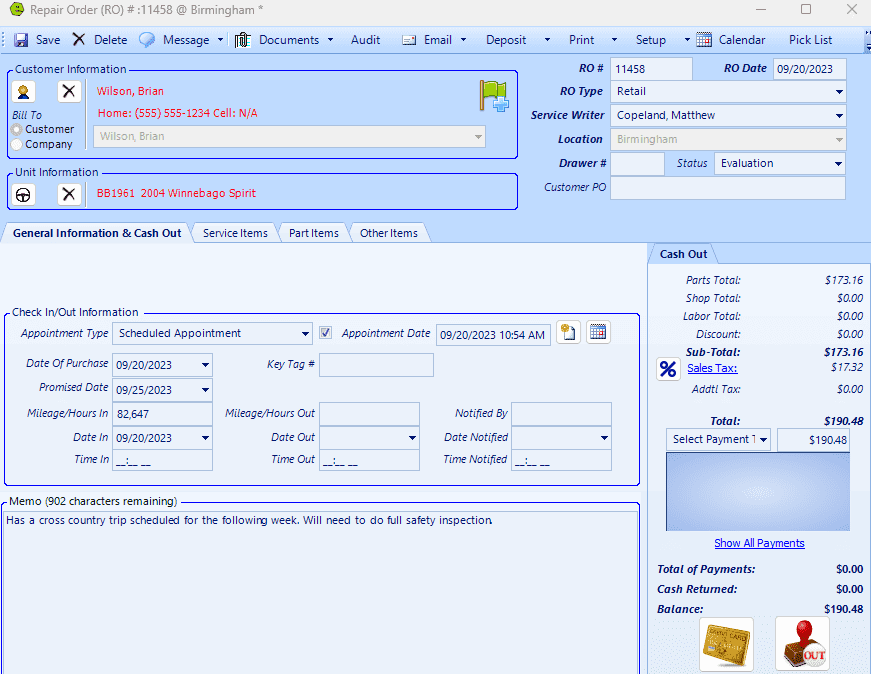
Task: Switch to the Service Items tab
Action: [235, 233]
